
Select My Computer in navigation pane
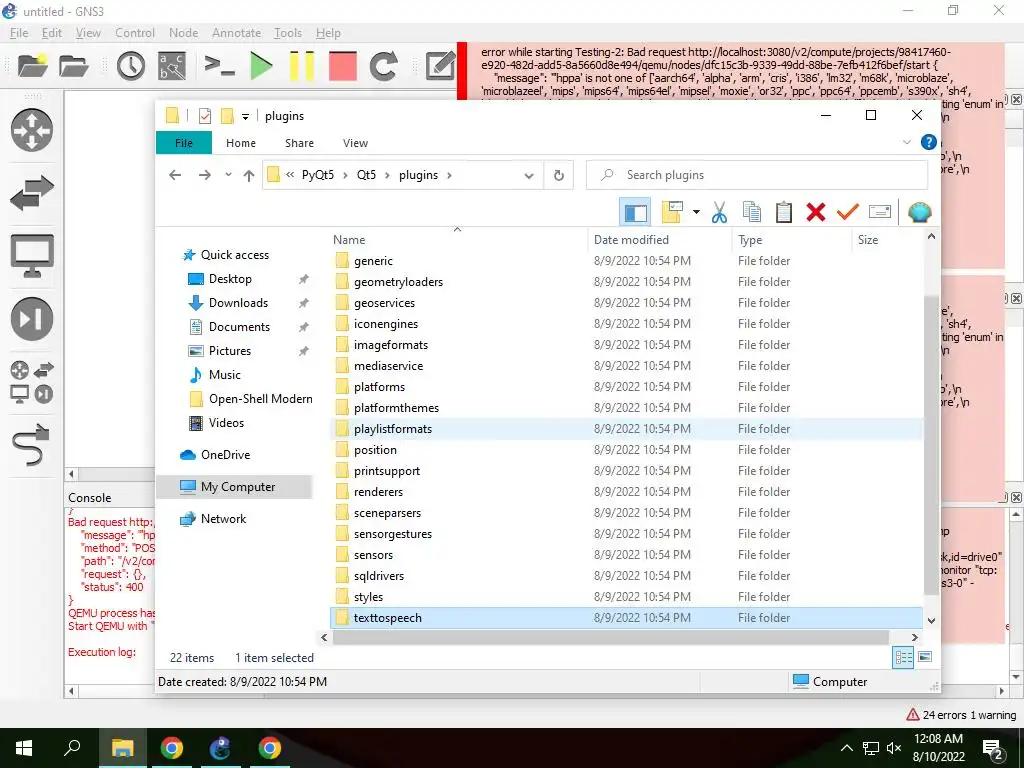point(234,487)
